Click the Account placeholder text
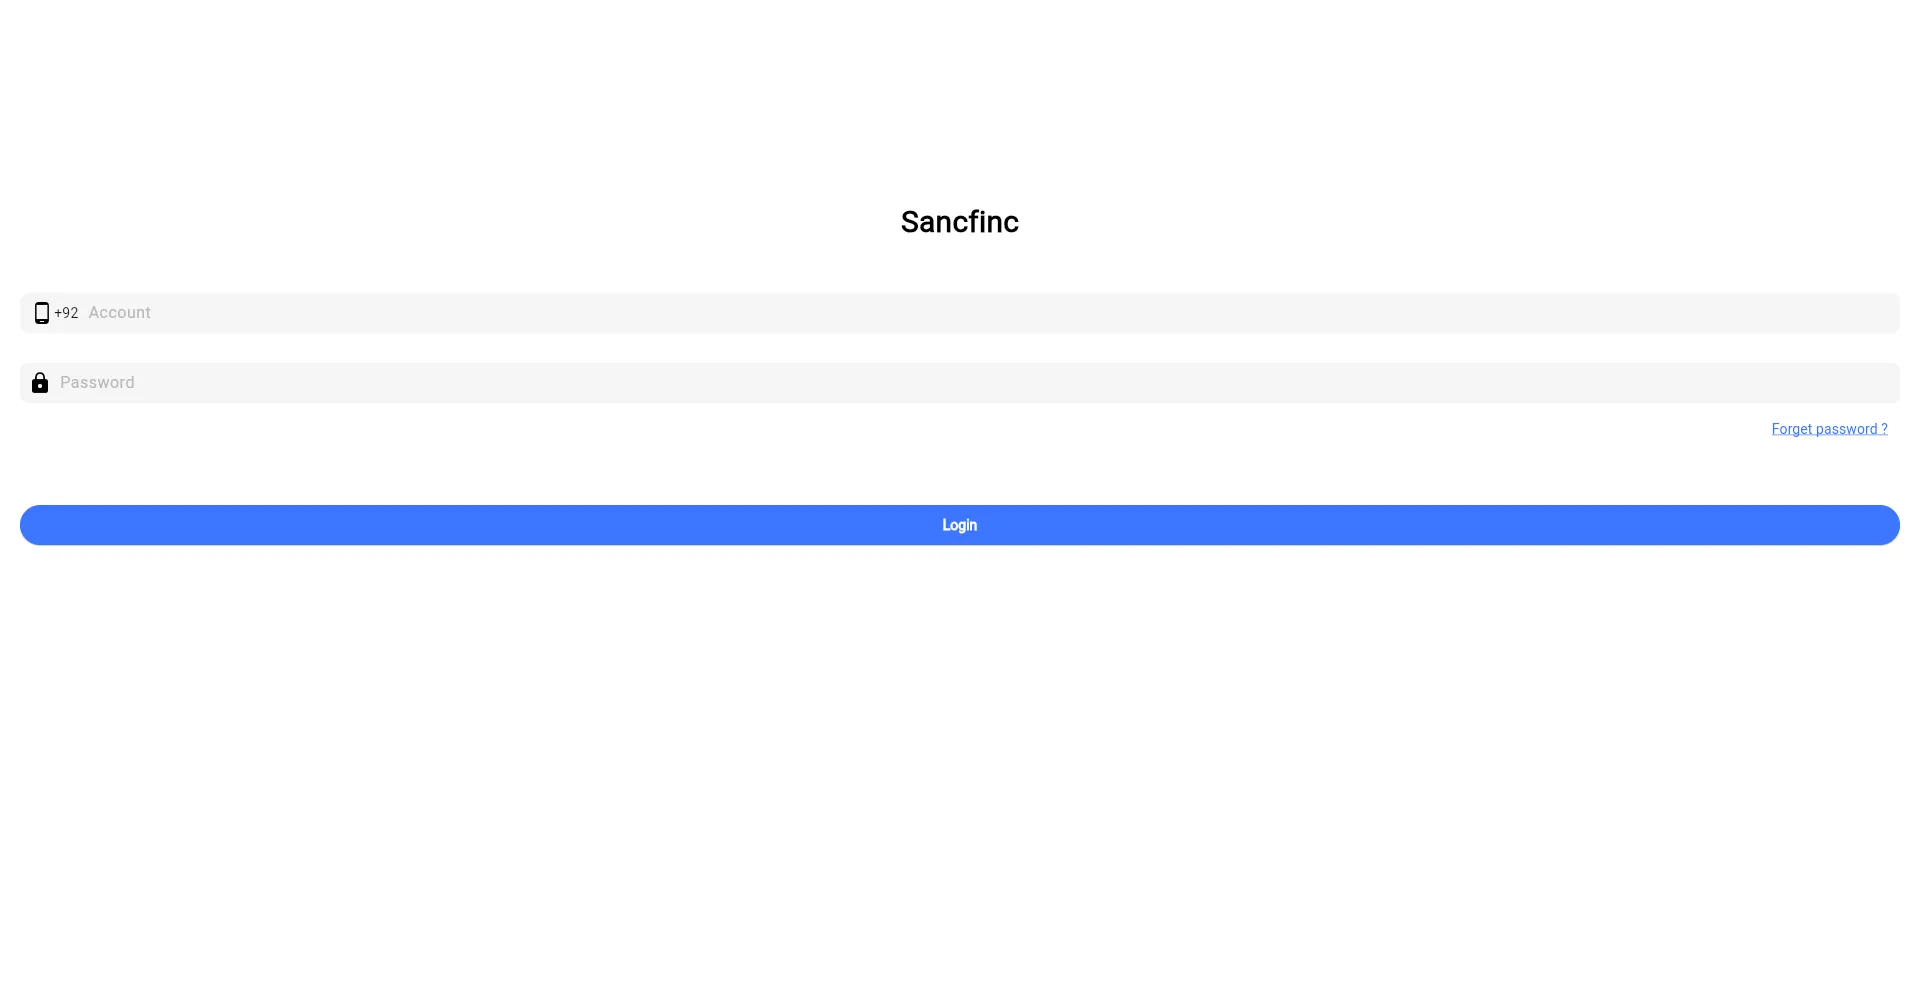 point(120,313)
